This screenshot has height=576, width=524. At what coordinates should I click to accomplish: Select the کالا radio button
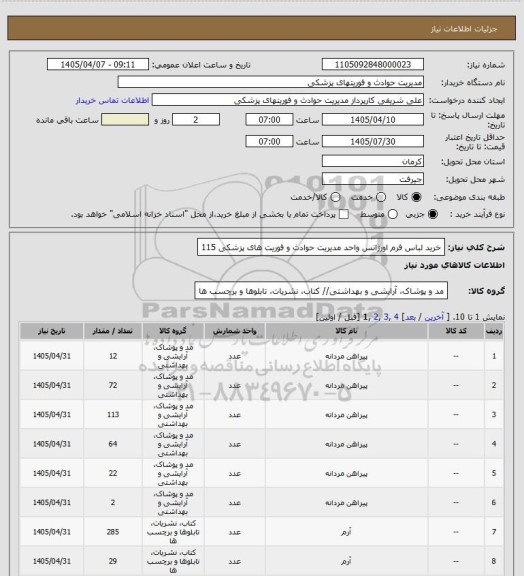point(416,197)
